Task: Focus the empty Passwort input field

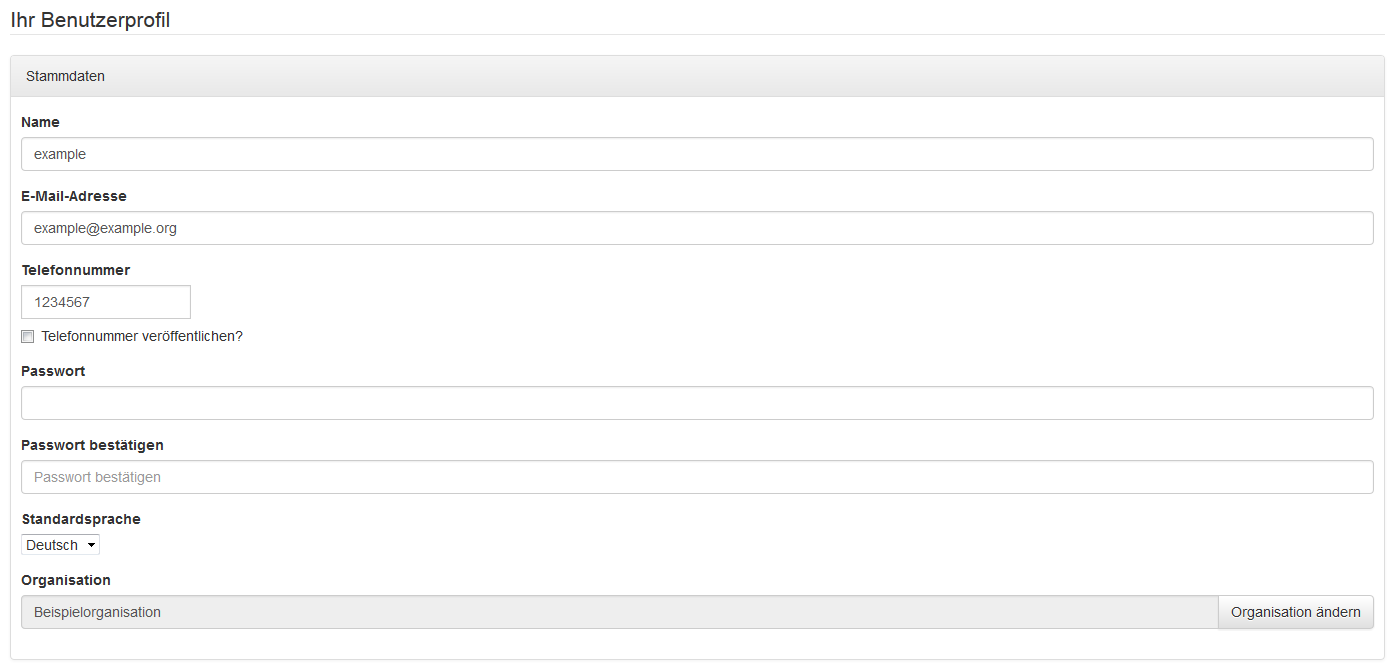Action: tap(696, 403)
